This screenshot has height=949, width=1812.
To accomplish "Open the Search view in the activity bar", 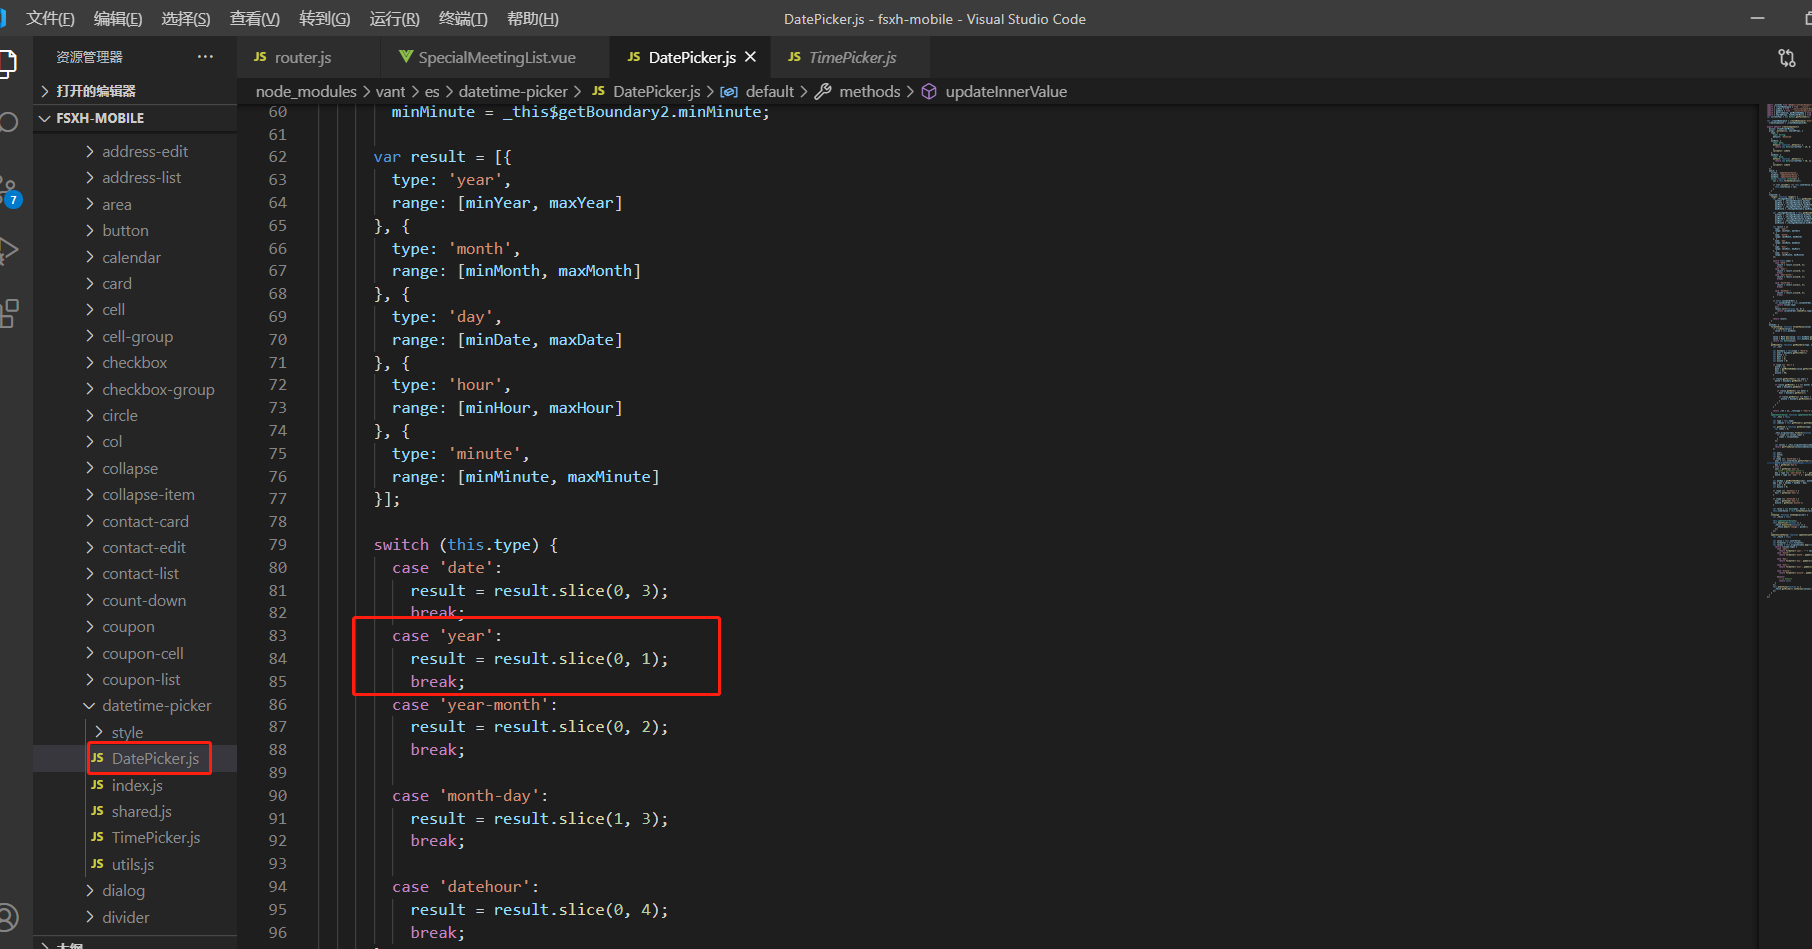I will 8,123.
